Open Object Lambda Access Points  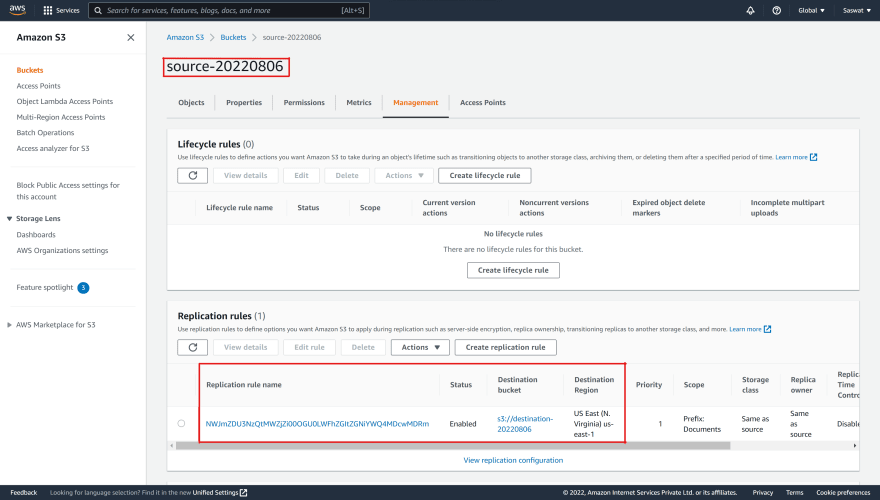coord(65,102)
